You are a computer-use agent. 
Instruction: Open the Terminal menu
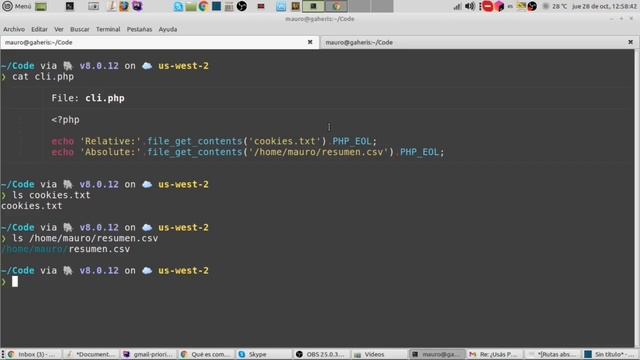tap(108, 29)
